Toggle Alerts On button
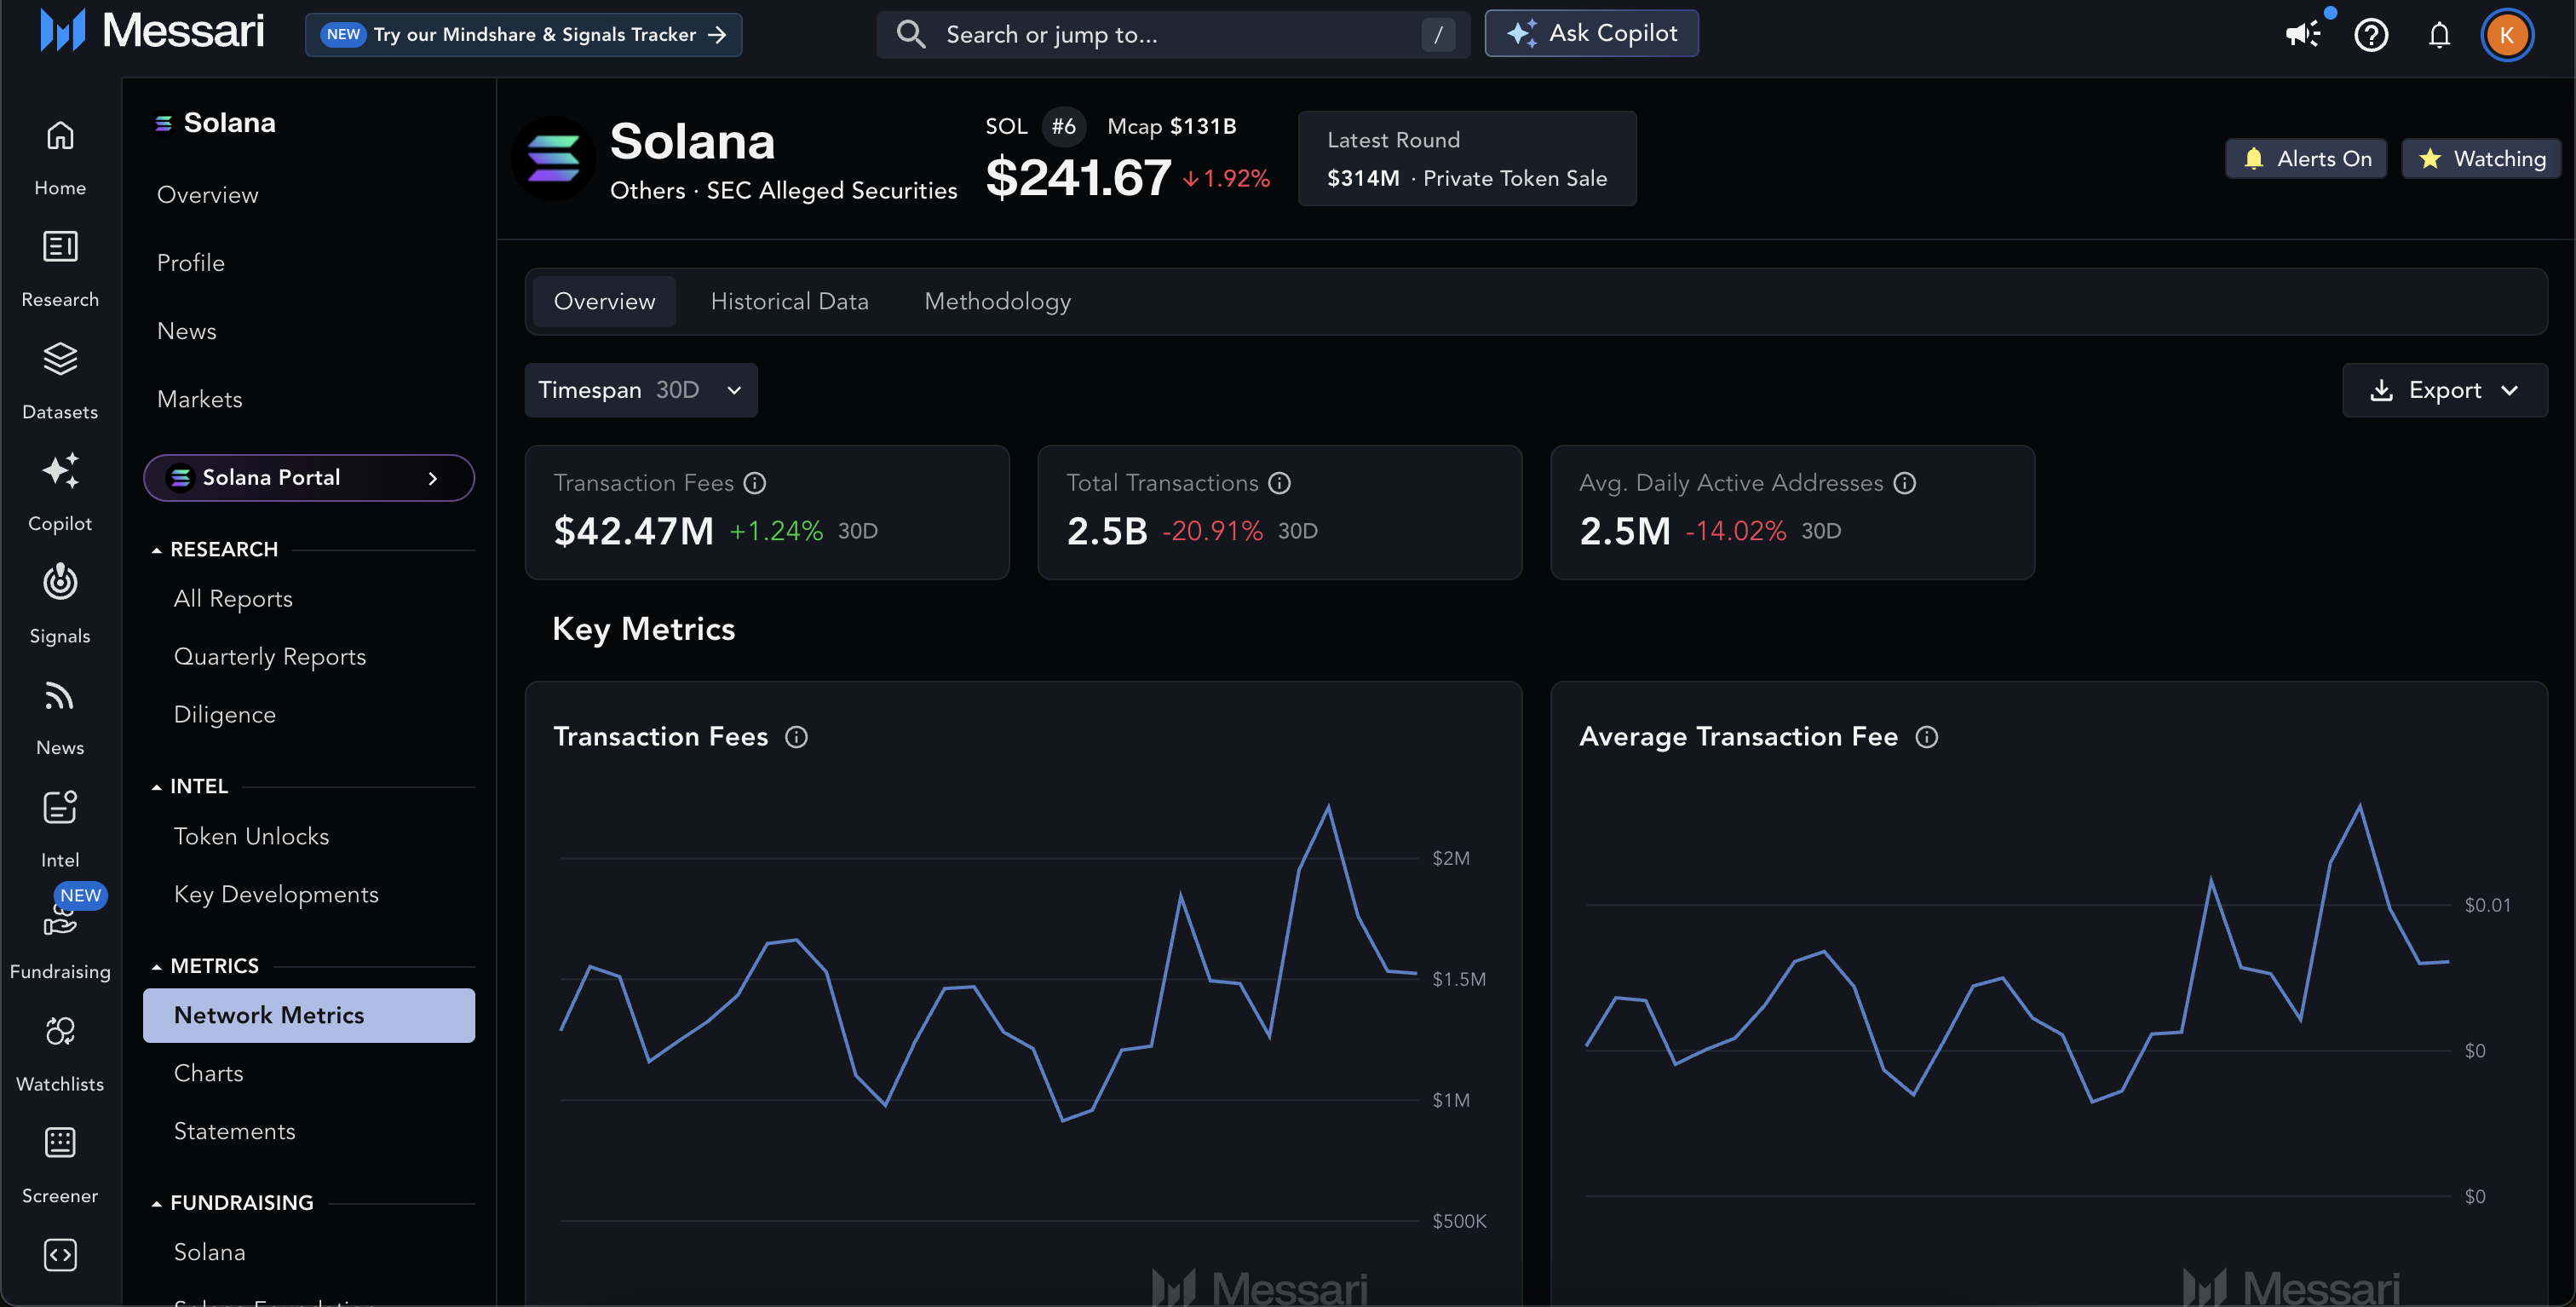This screenshot has width=2576, height=1307. [x=2305, y=158]
